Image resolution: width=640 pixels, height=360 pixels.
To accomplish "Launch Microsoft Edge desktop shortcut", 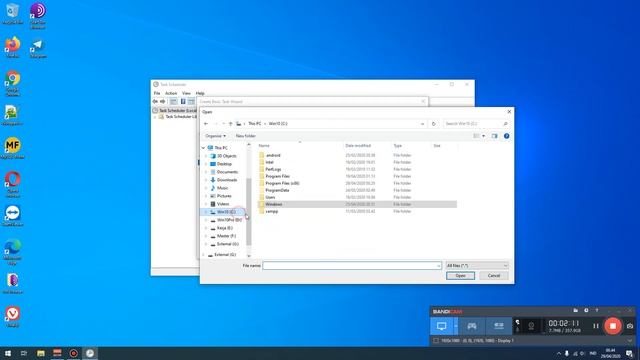I will tap(13, 252).
